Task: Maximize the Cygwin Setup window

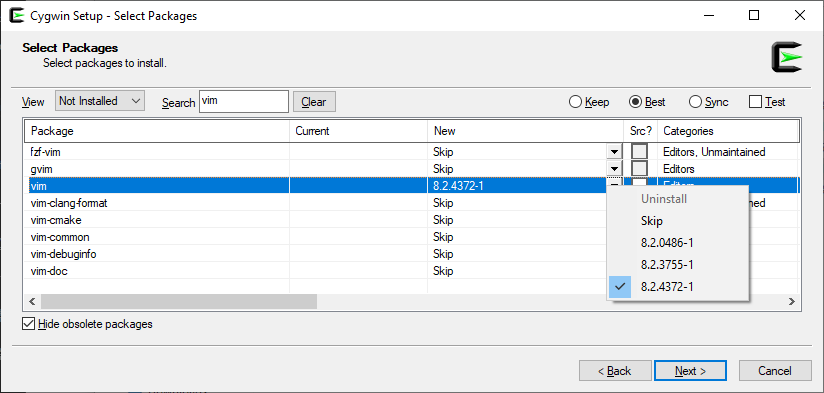Action: click(x=754, y=16)
